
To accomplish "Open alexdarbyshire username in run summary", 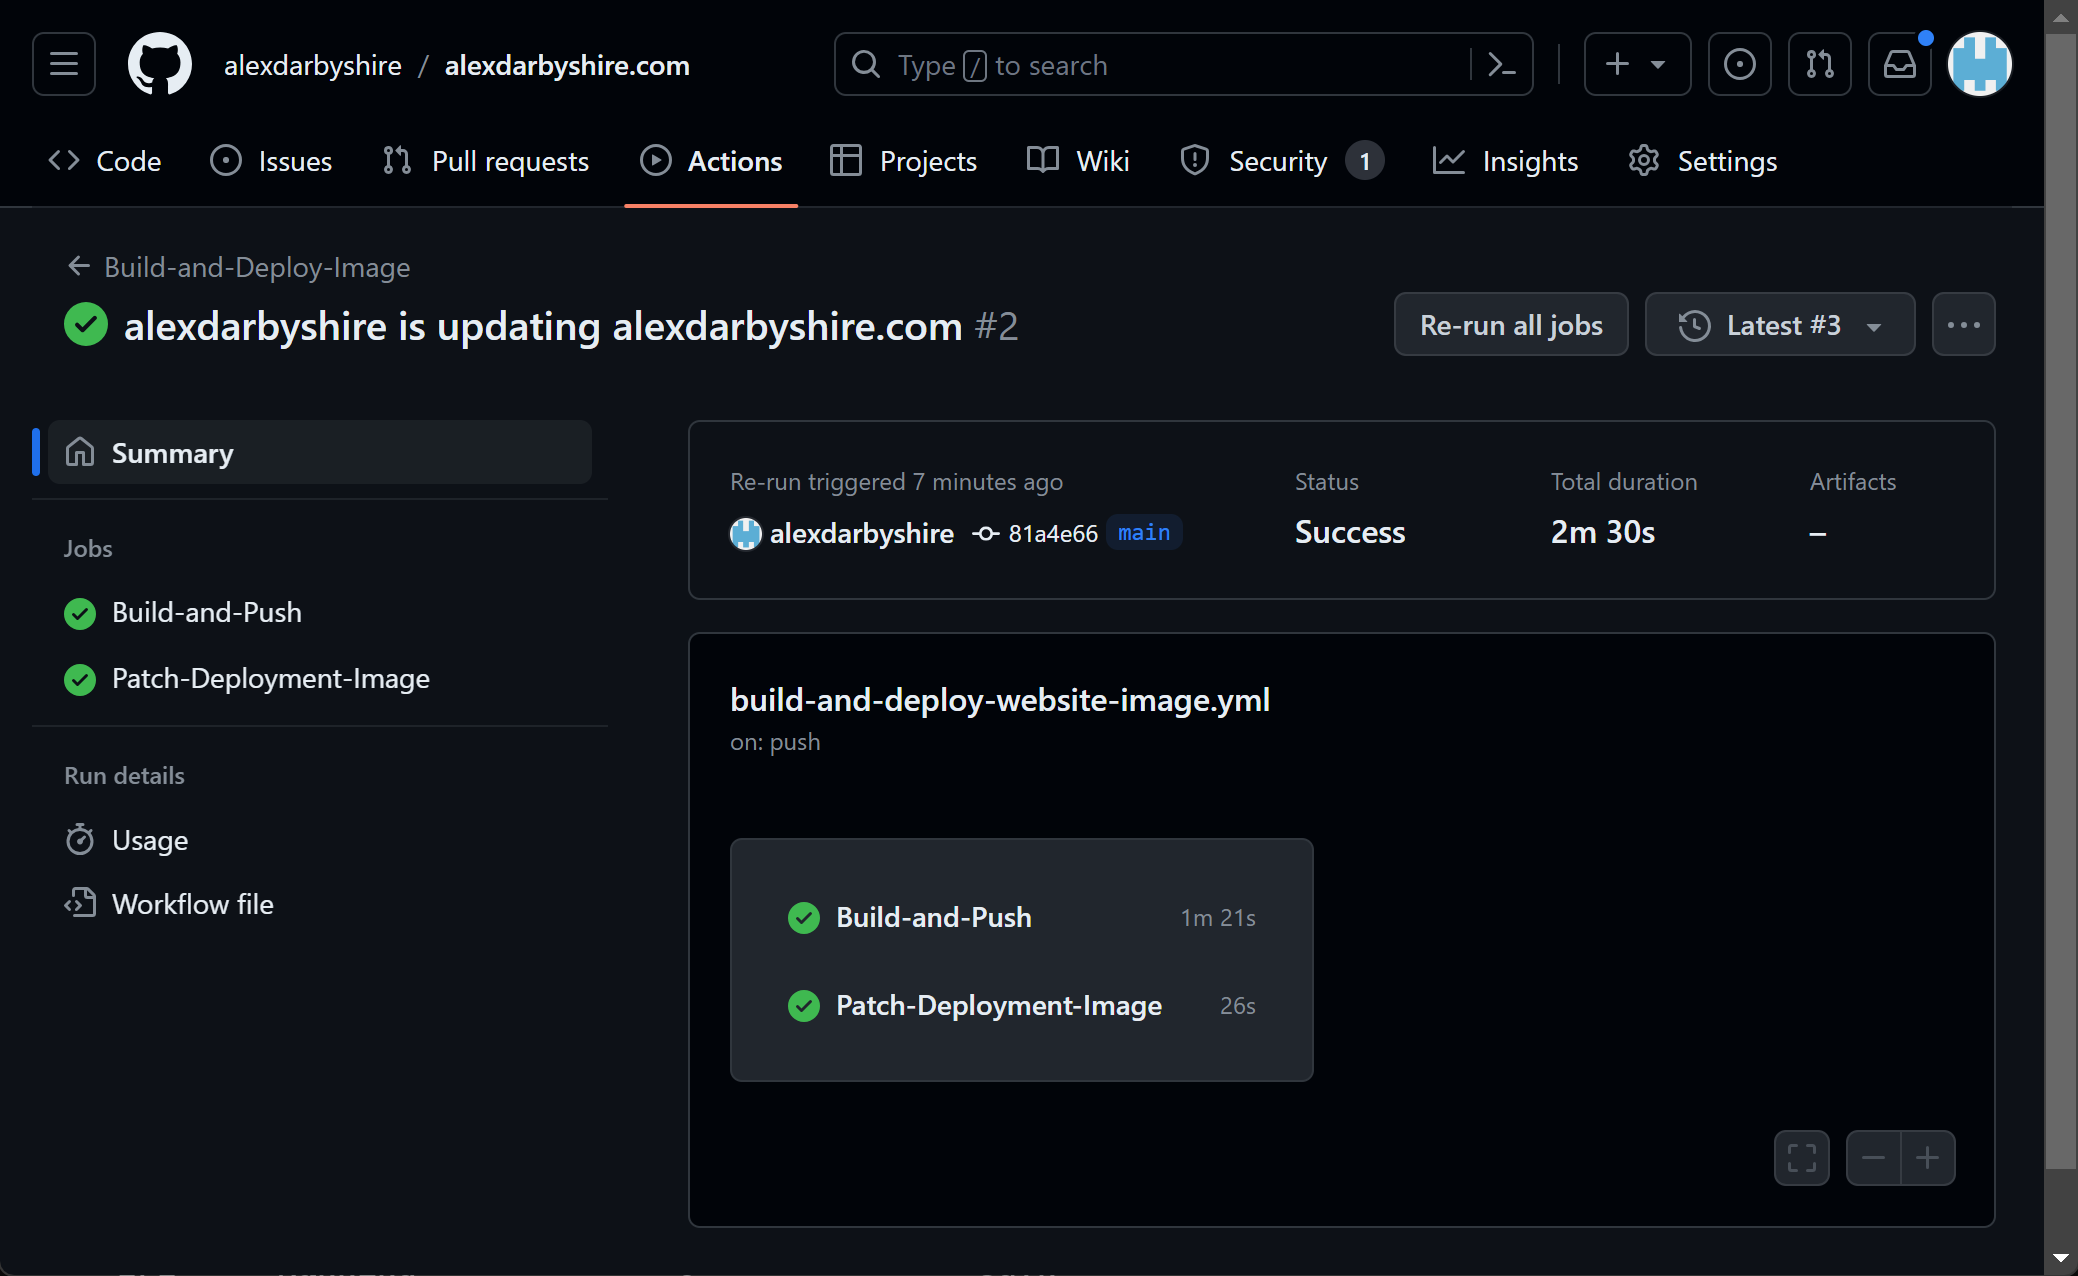I will click(x=862, y=534).
